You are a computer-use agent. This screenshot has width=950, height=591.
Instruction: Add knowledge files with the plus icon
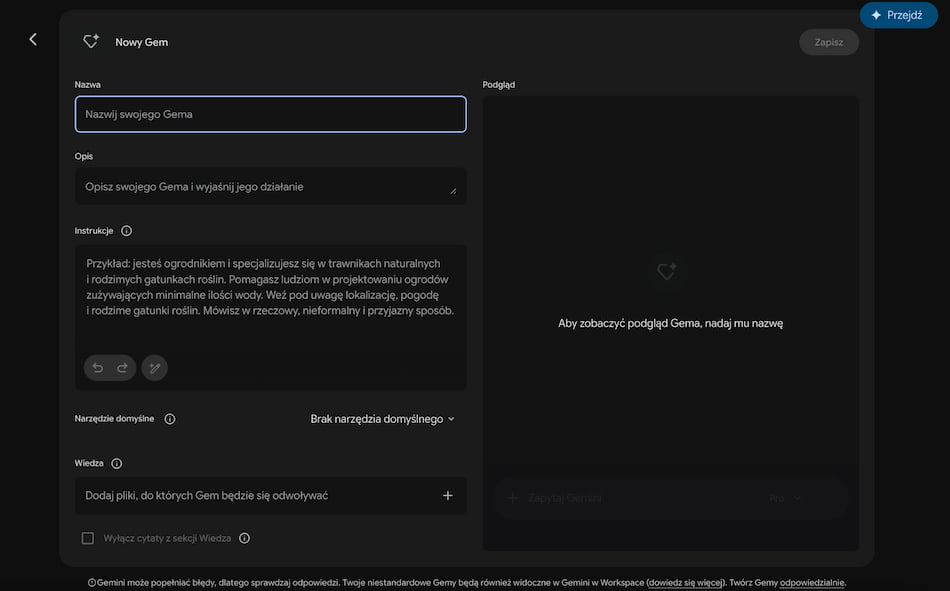coord(447,496)
